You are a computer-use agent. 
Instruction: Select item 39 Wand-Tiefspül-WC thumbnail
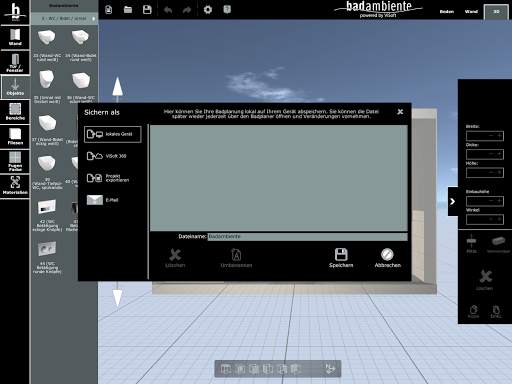click(47, 164)
